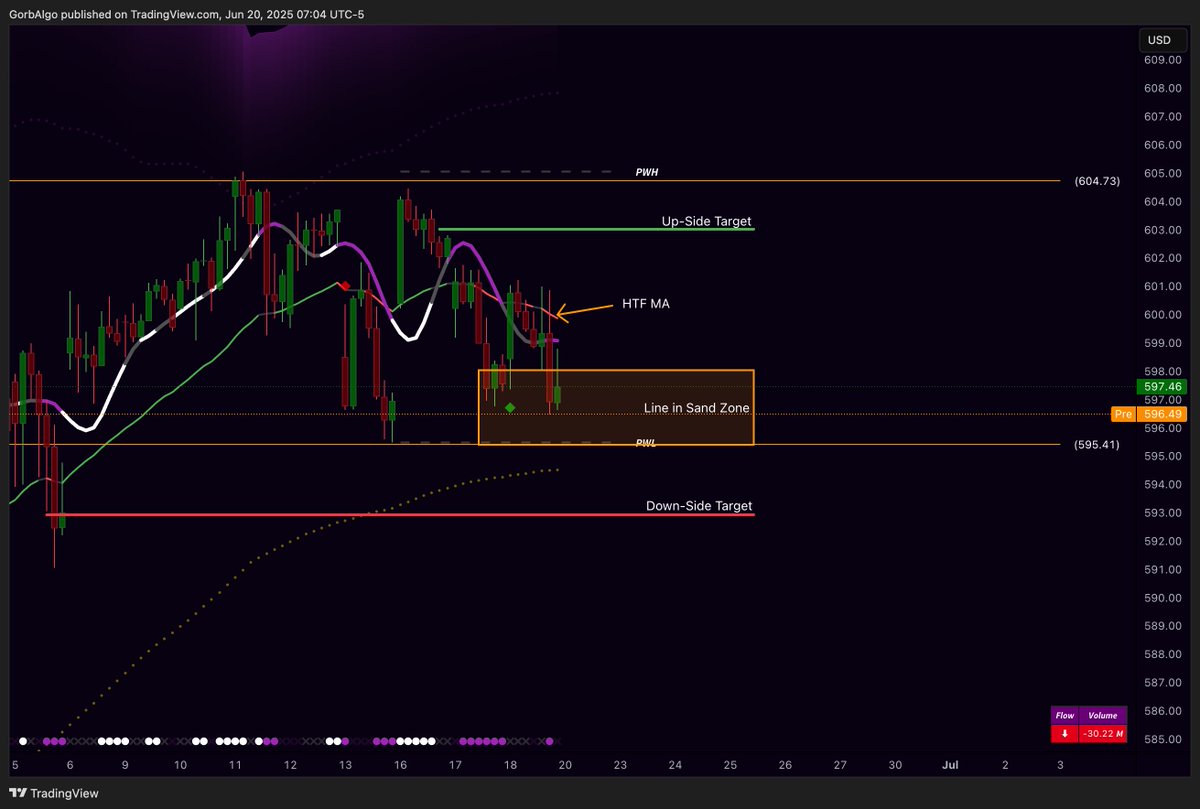The width and height of the screenshot is (1200, 809).
Task: Select the Volume column header
Action: [x=1103, y=715]
